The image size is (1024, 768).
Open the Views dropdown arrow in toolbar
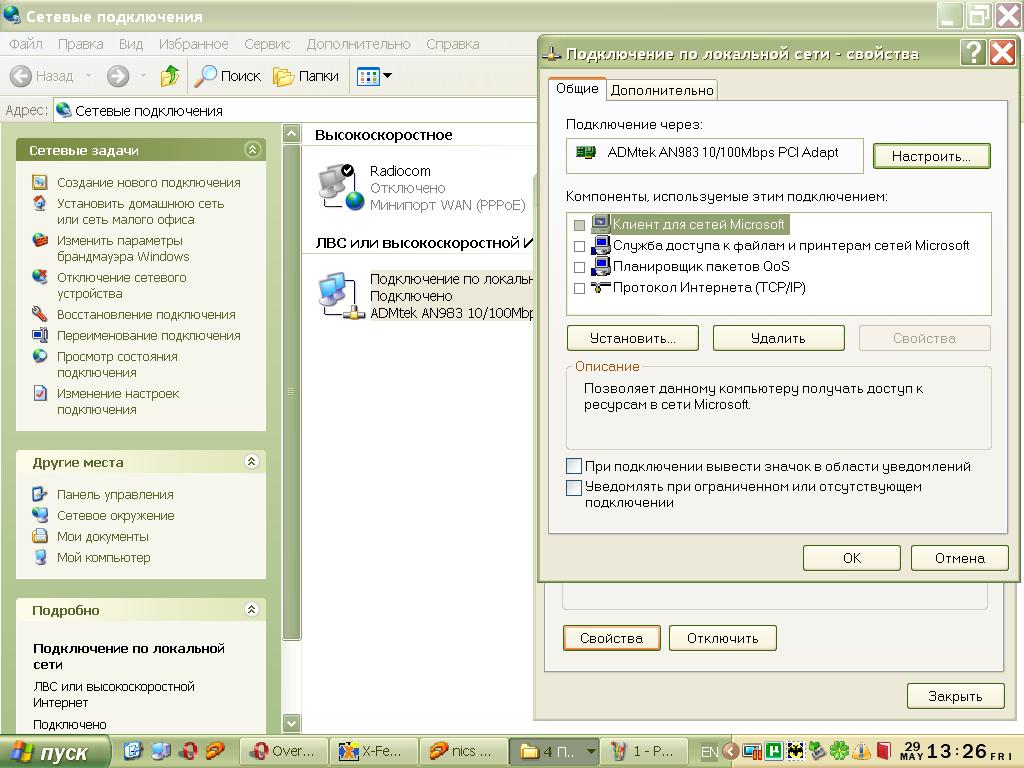(x=388, y=76)
